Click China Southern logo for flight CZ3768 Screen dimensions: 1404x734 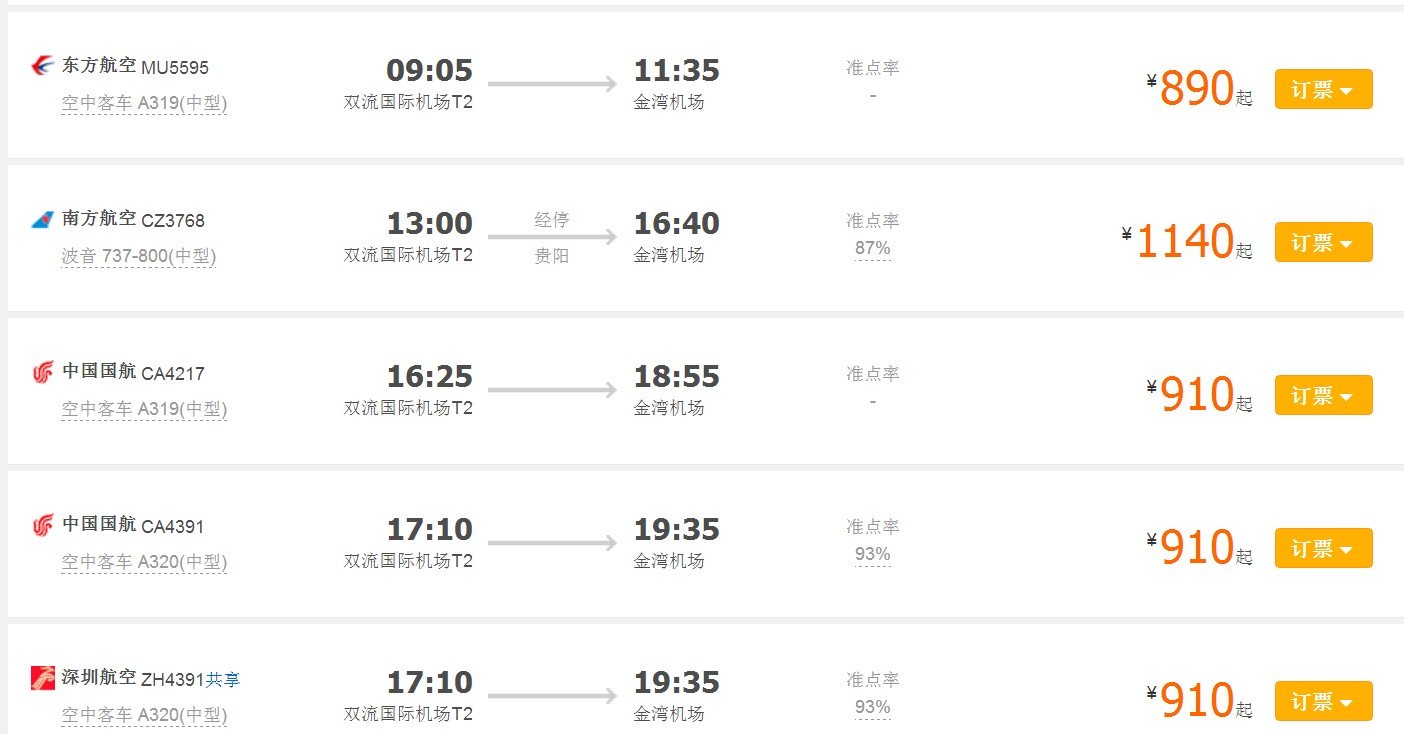click(43, 220)
